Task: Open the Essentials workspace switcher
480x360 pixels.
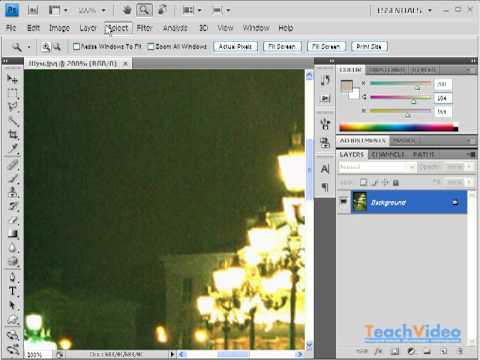Action: click(404, 11)
